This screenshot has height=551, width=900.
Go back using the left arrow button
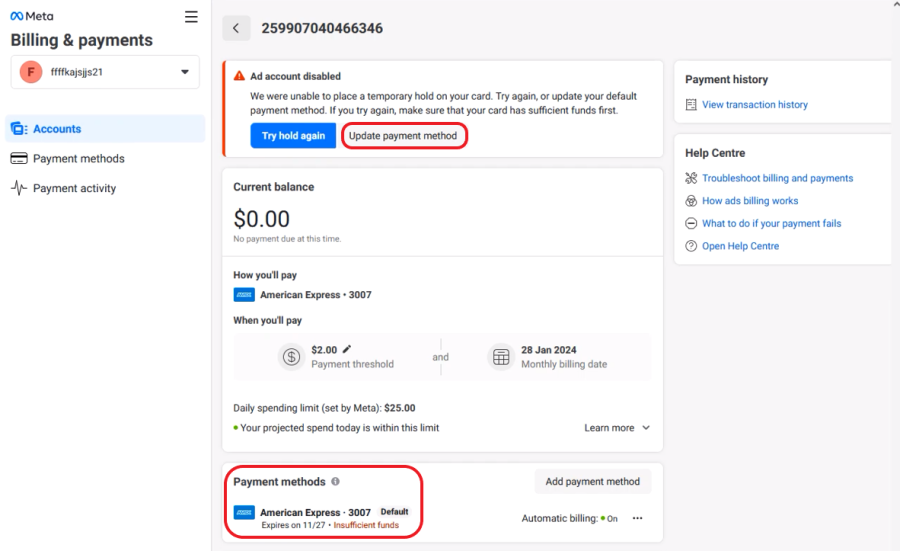click(x=236, y=28)
